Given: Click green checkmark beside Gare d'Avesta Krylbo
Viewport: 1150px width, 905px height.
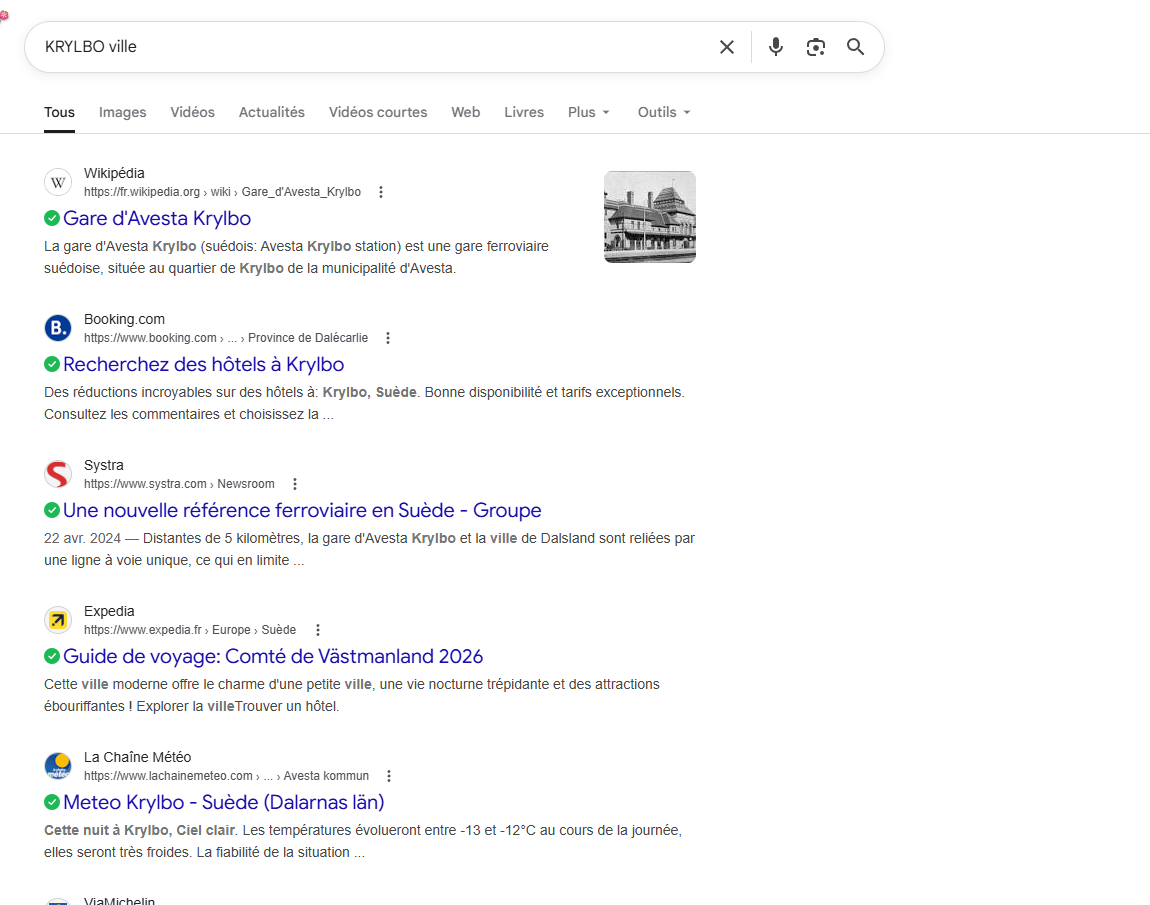Looking at the screenshot, I should (52, 218).
